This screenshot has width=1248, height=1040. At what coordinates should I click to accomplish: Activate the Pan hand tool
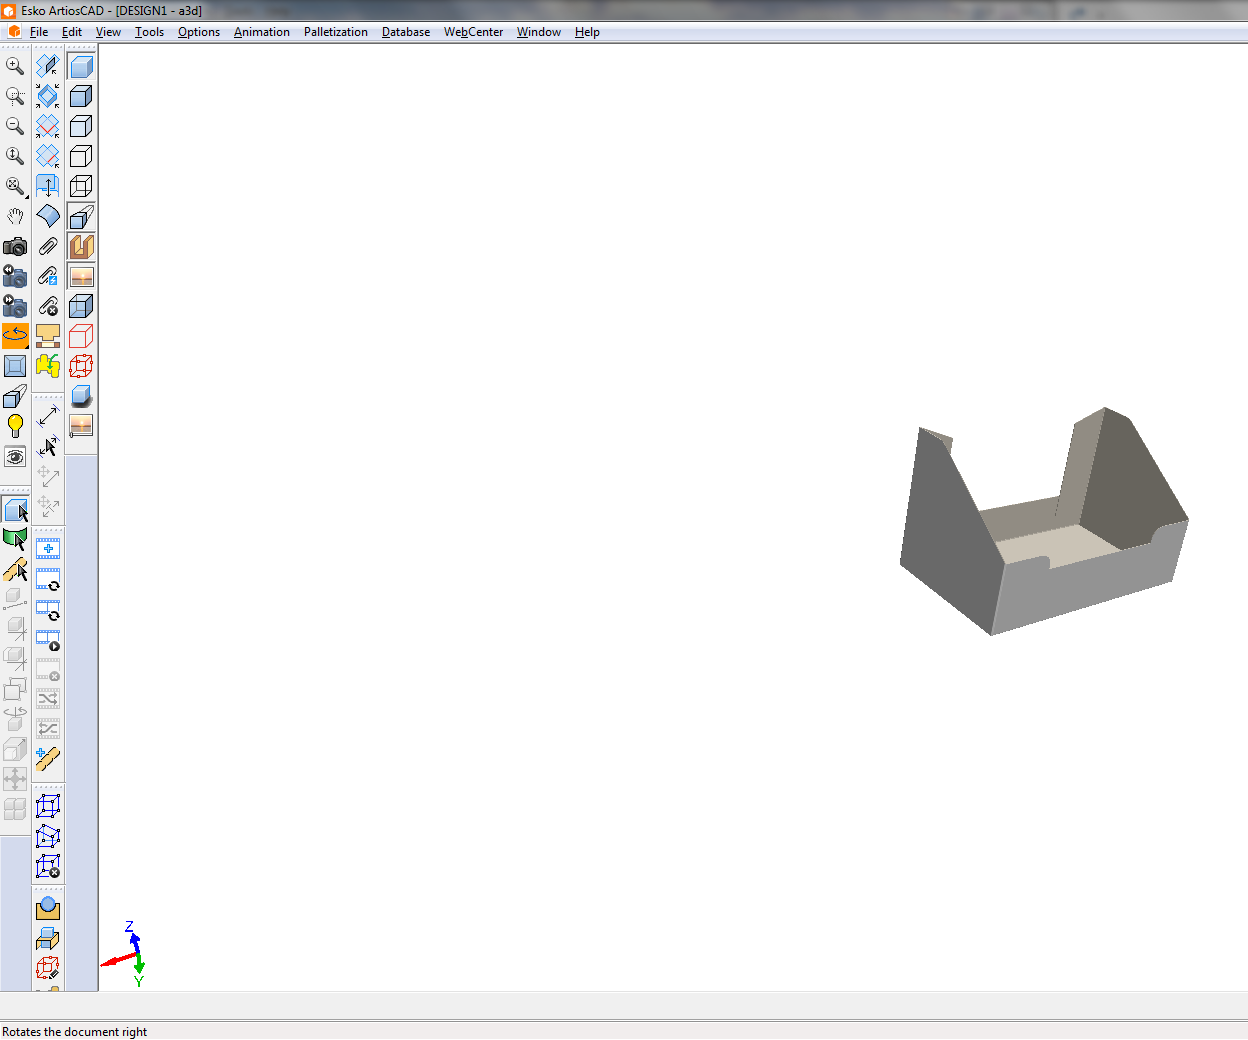click(15, 216)
